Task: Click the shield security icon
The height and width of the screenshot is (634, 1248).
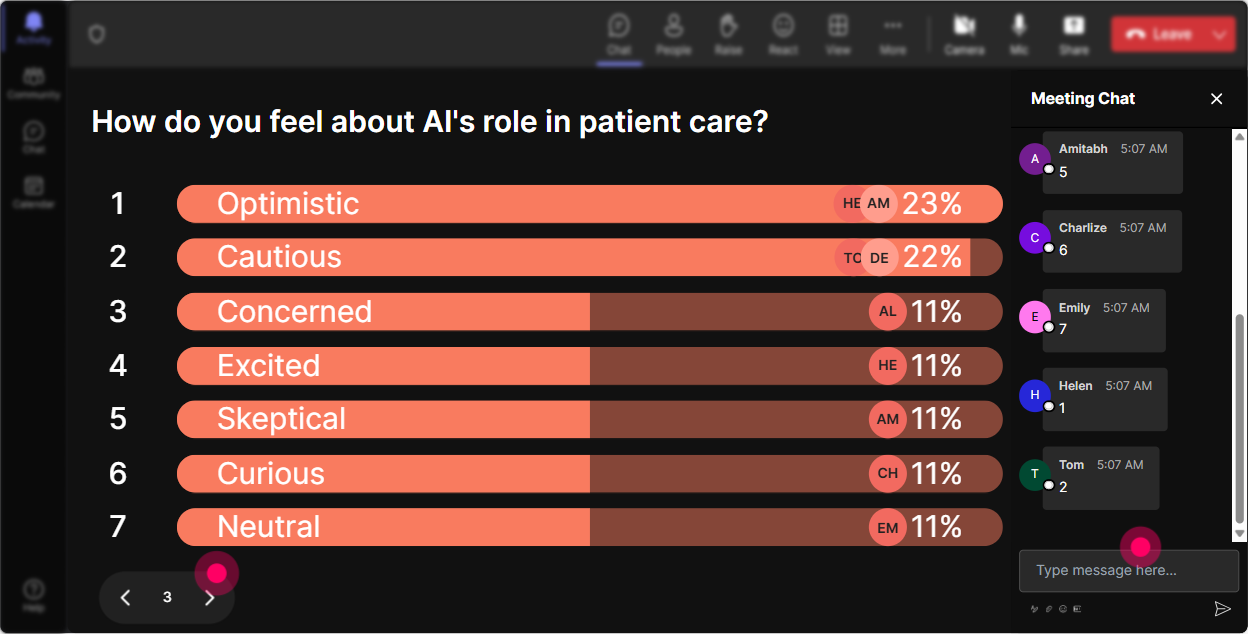Action: point(96,34)
